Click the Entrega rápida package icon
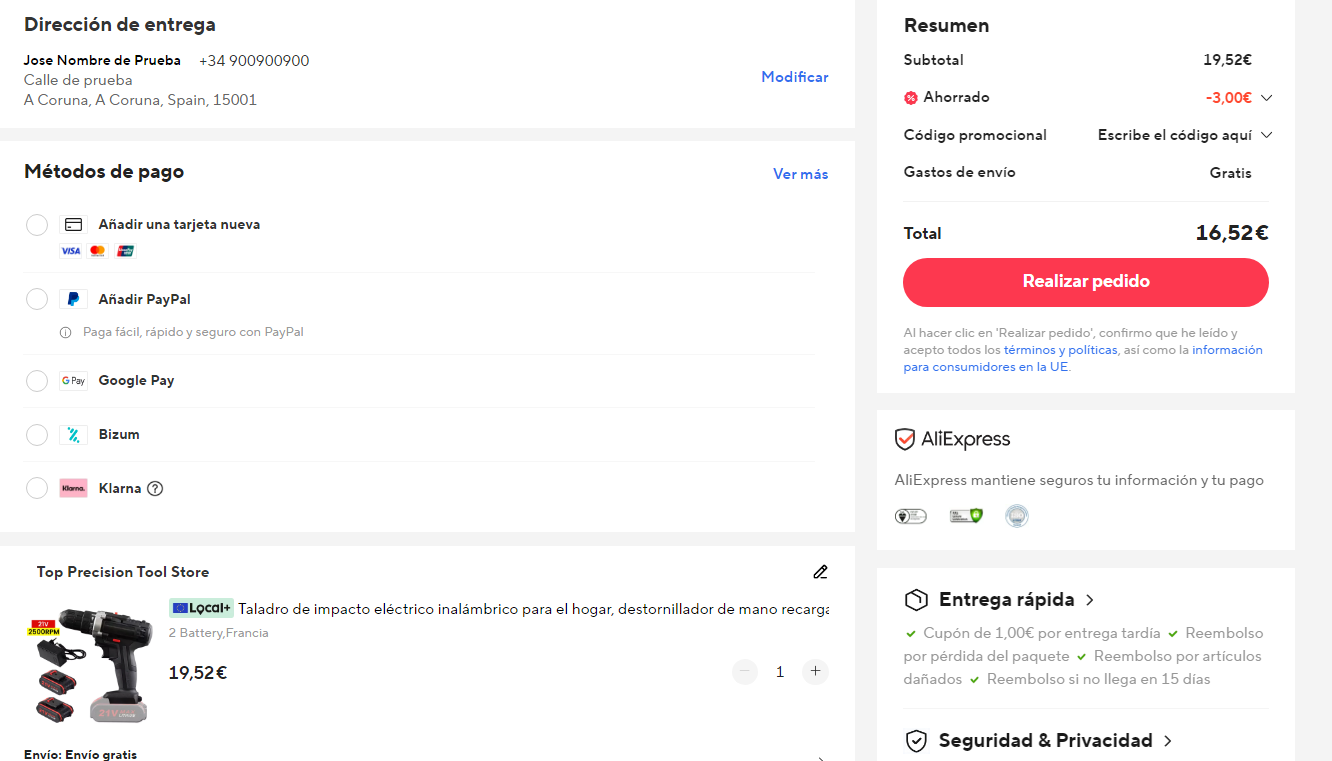Viewport: 1332px width, 761px height. click(916, 600)
